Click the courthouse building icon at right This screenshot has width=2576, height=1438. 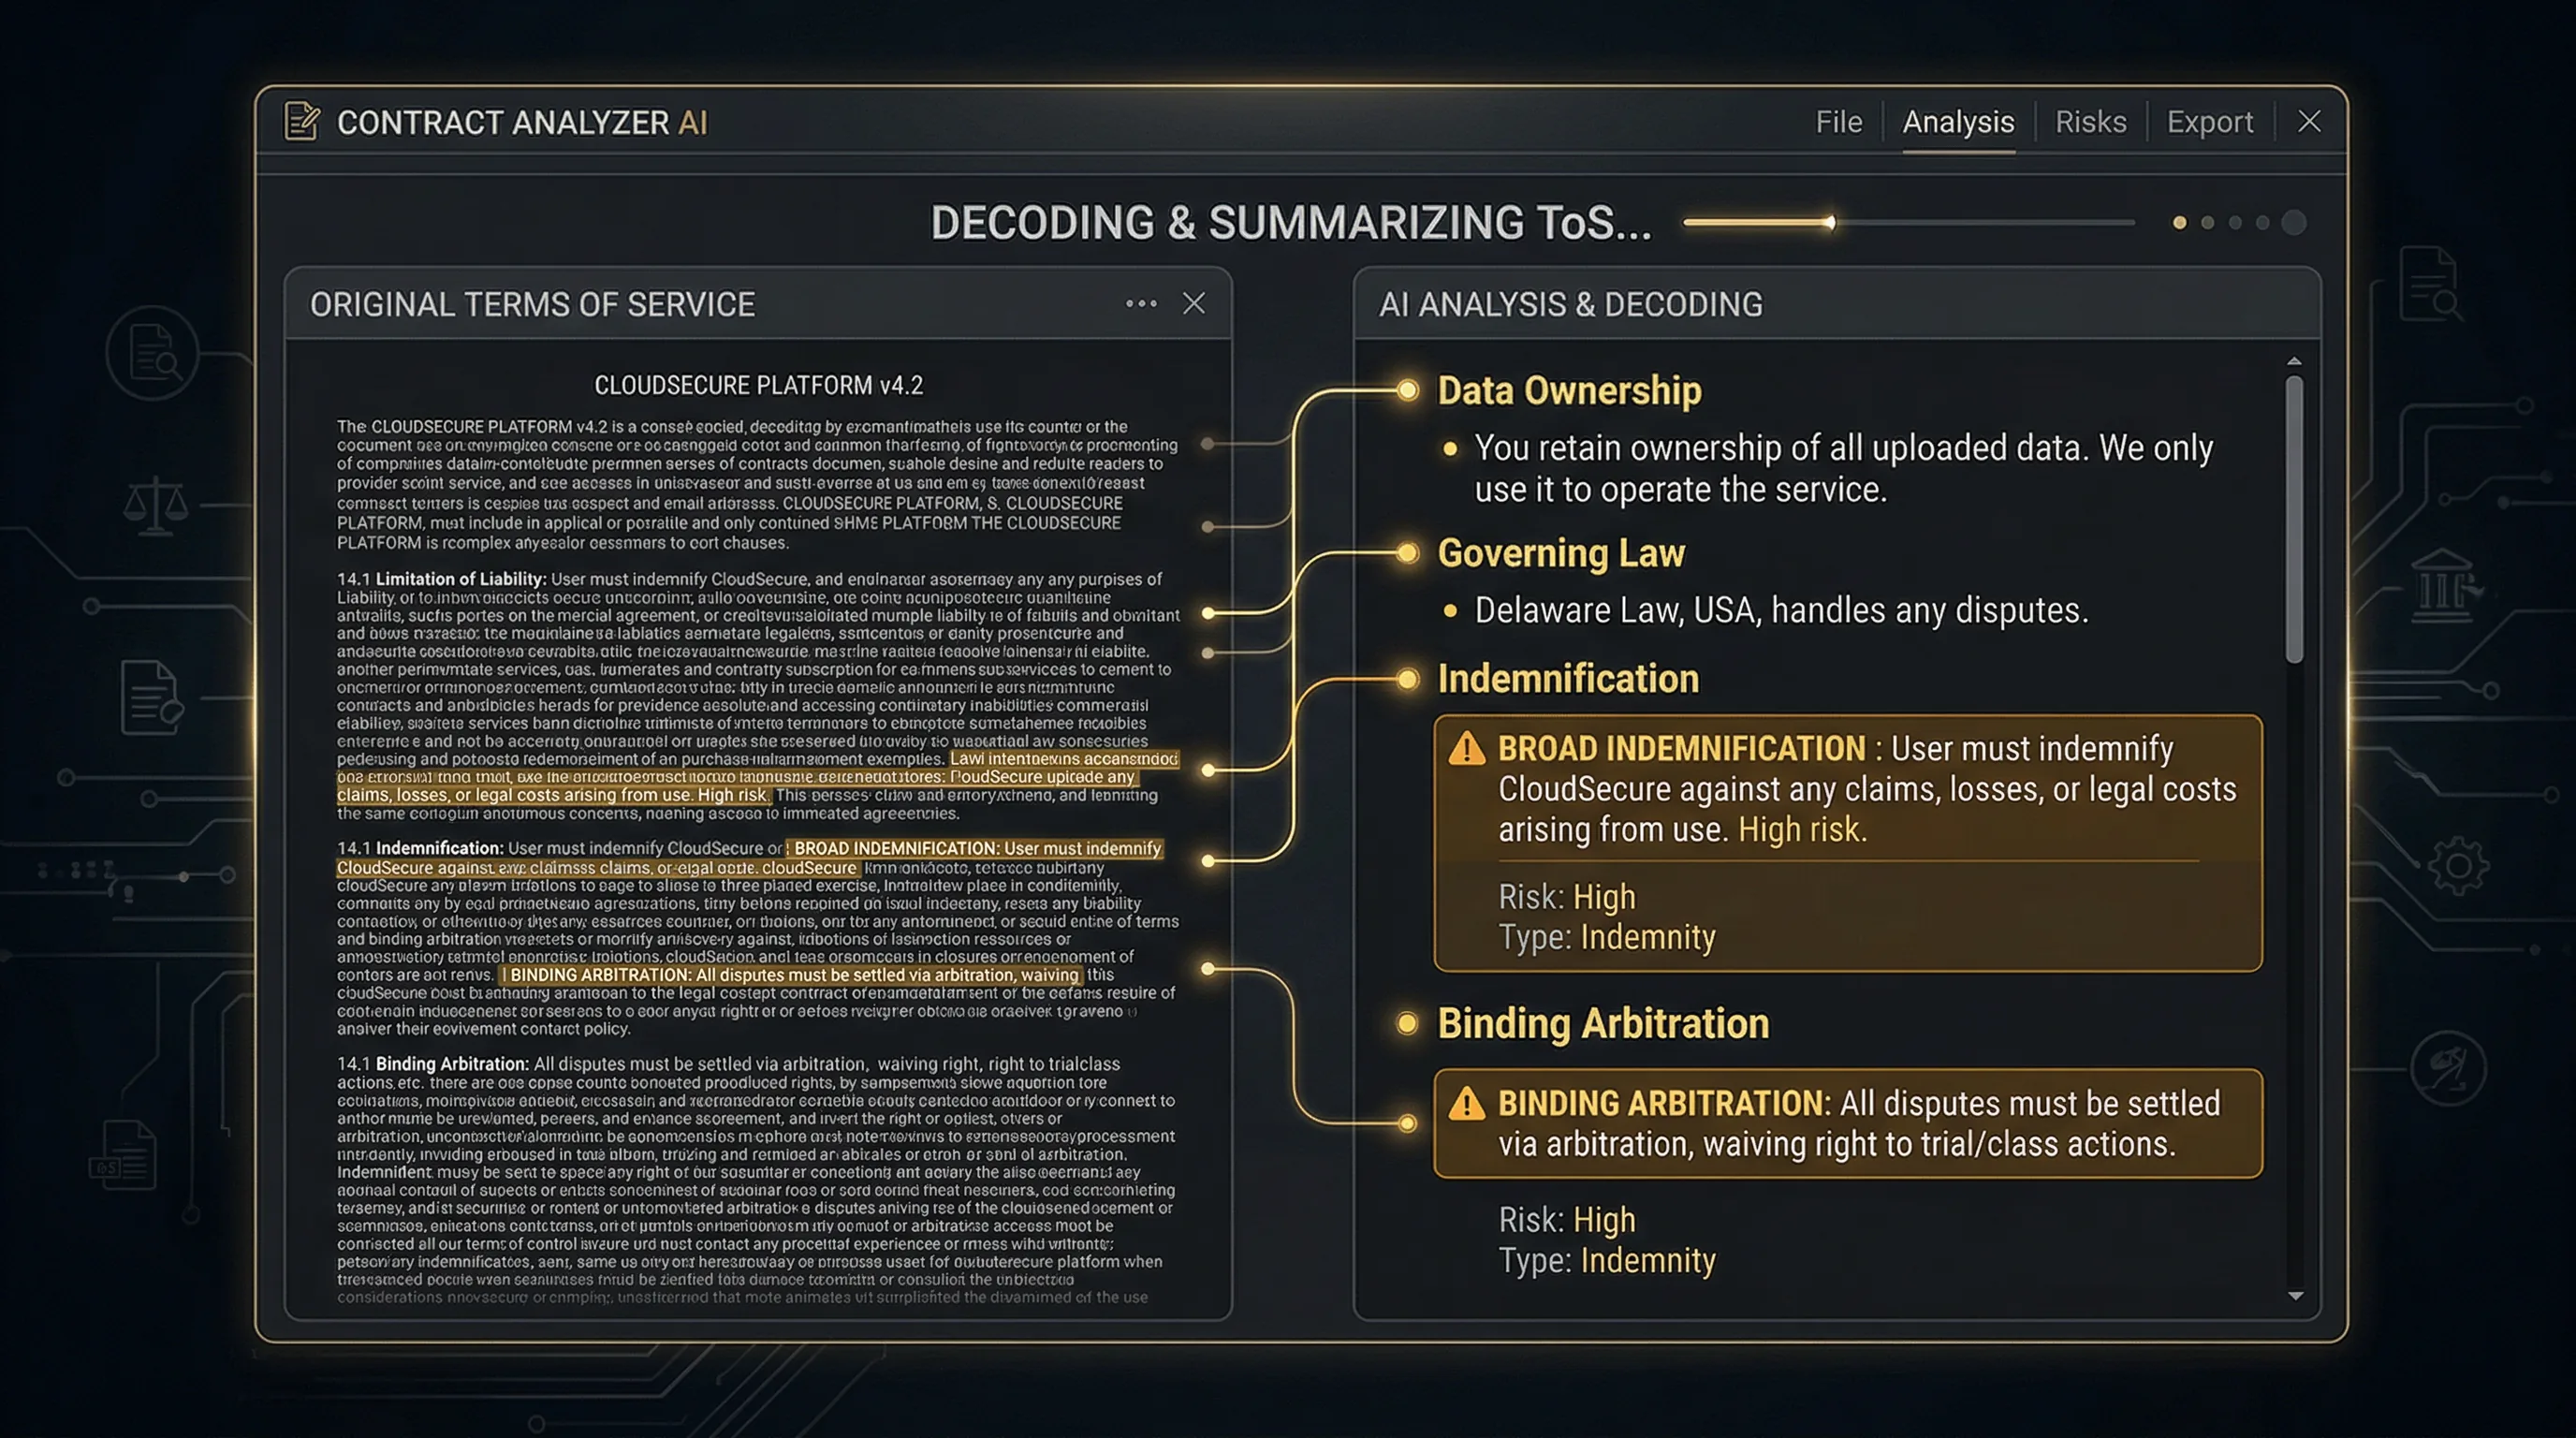pyautogui.click(x=2444, y=586)
